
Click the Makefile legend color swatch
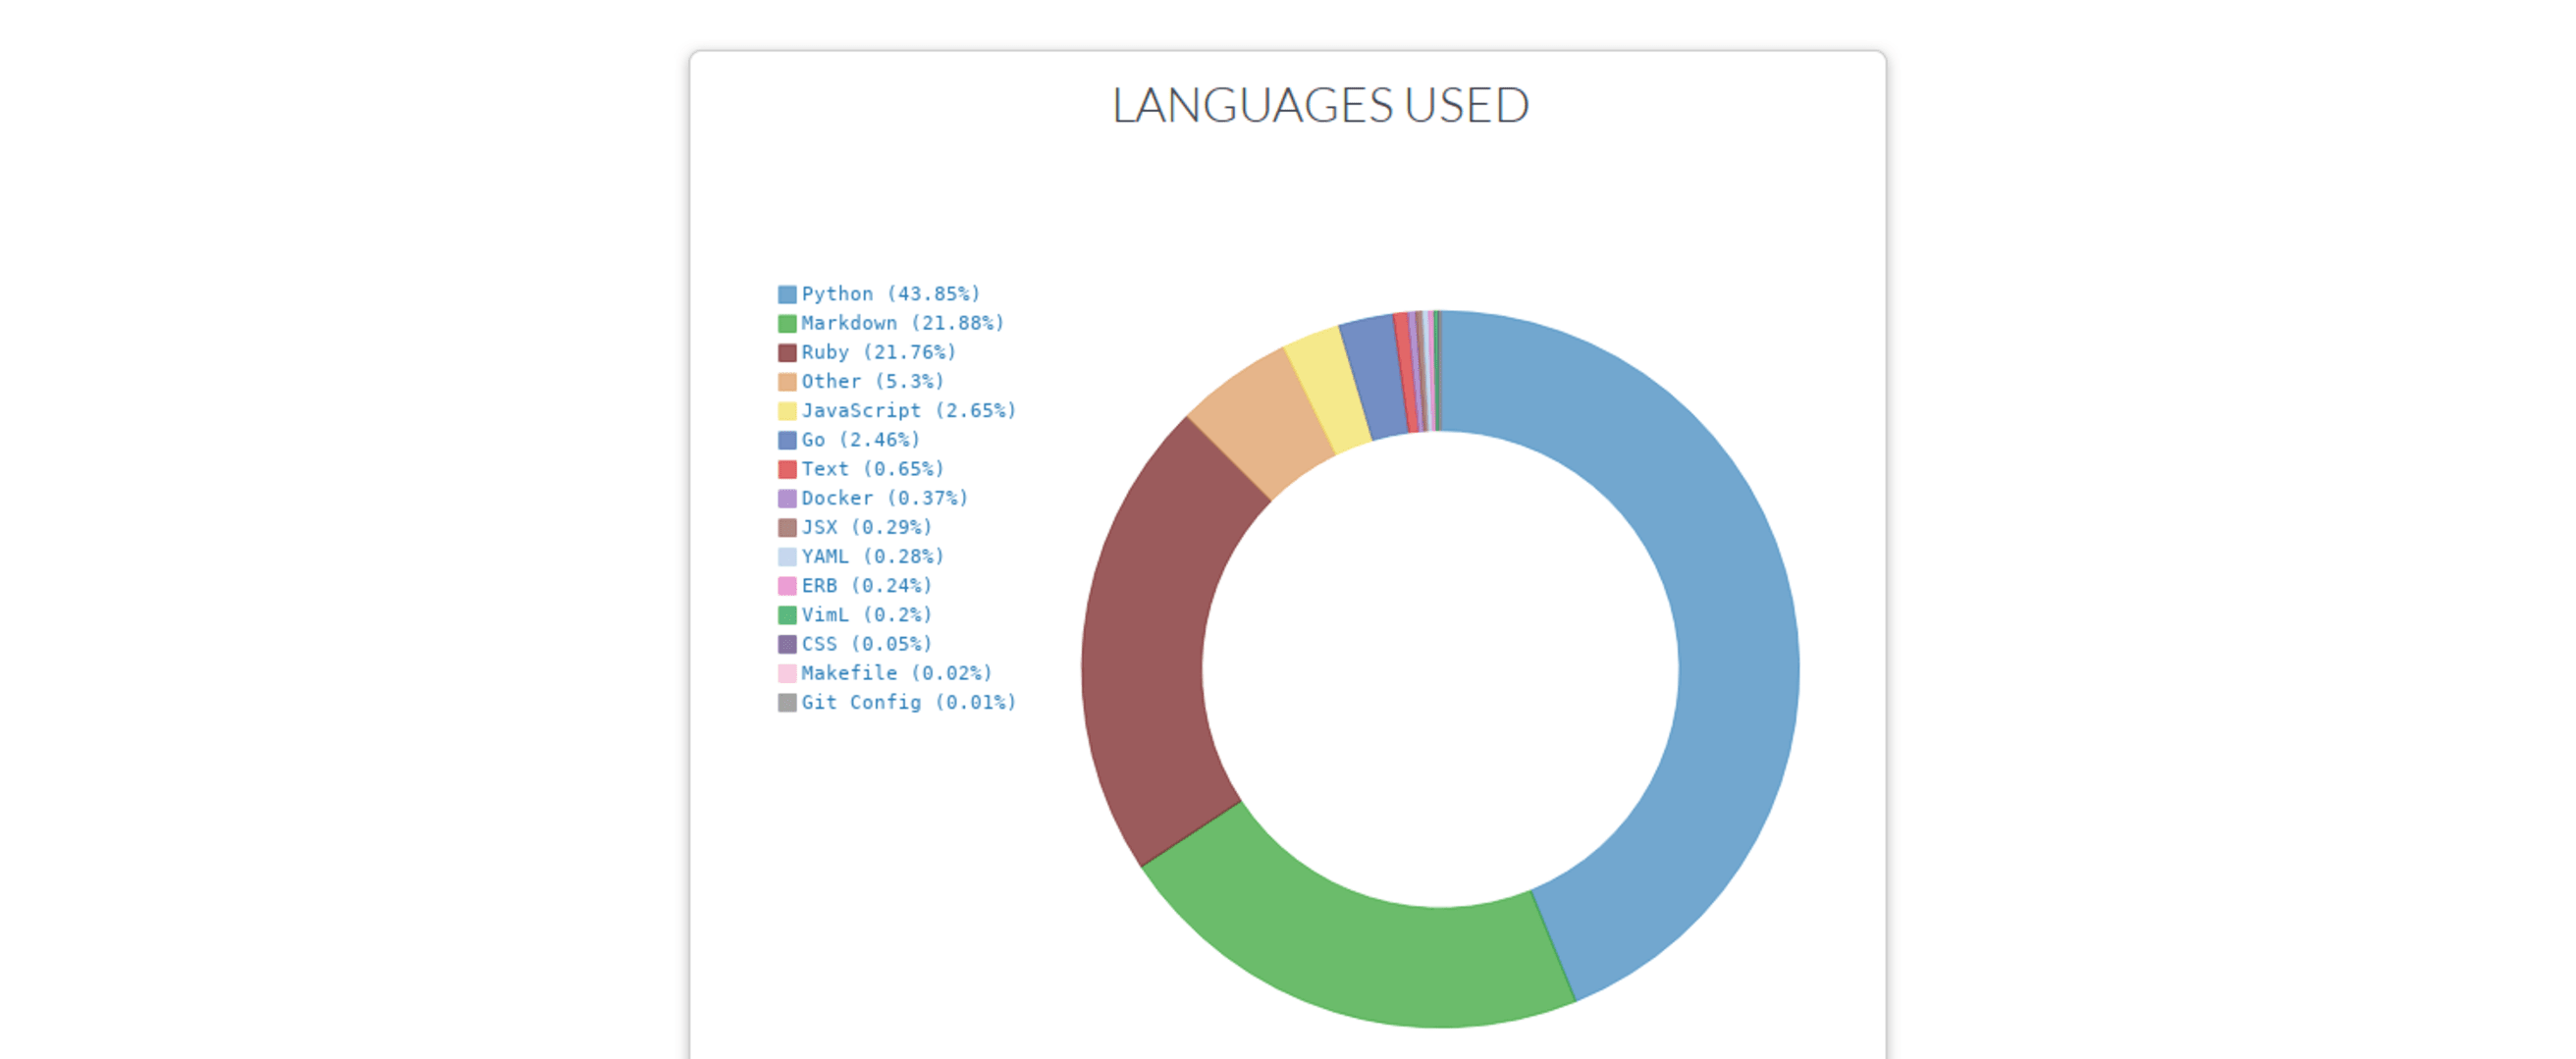coord(787,673)
